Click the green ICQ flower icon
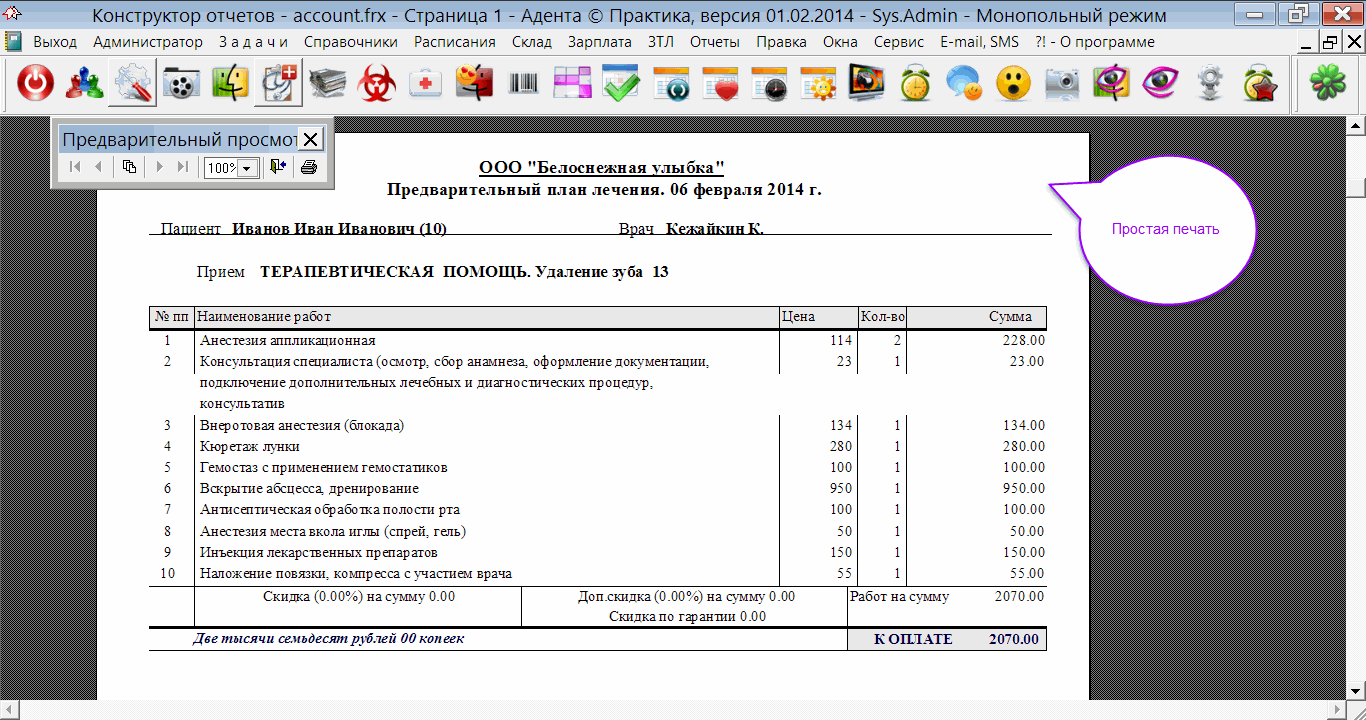Viewport: 1366px width, 720px height. (1328, 85)
